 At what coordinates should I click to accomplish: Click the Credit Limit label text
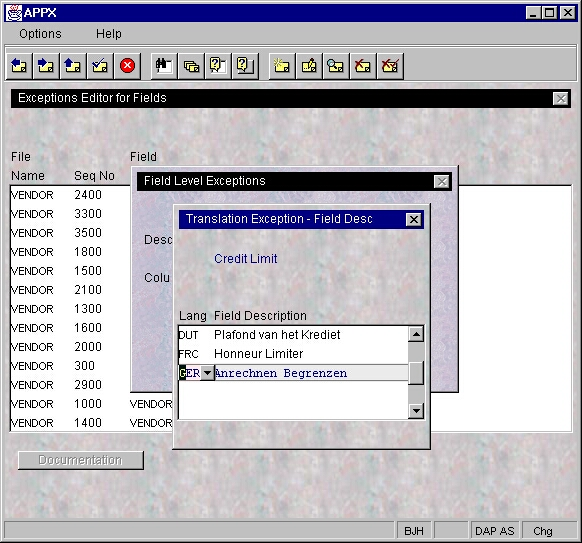tap(246, 259)
